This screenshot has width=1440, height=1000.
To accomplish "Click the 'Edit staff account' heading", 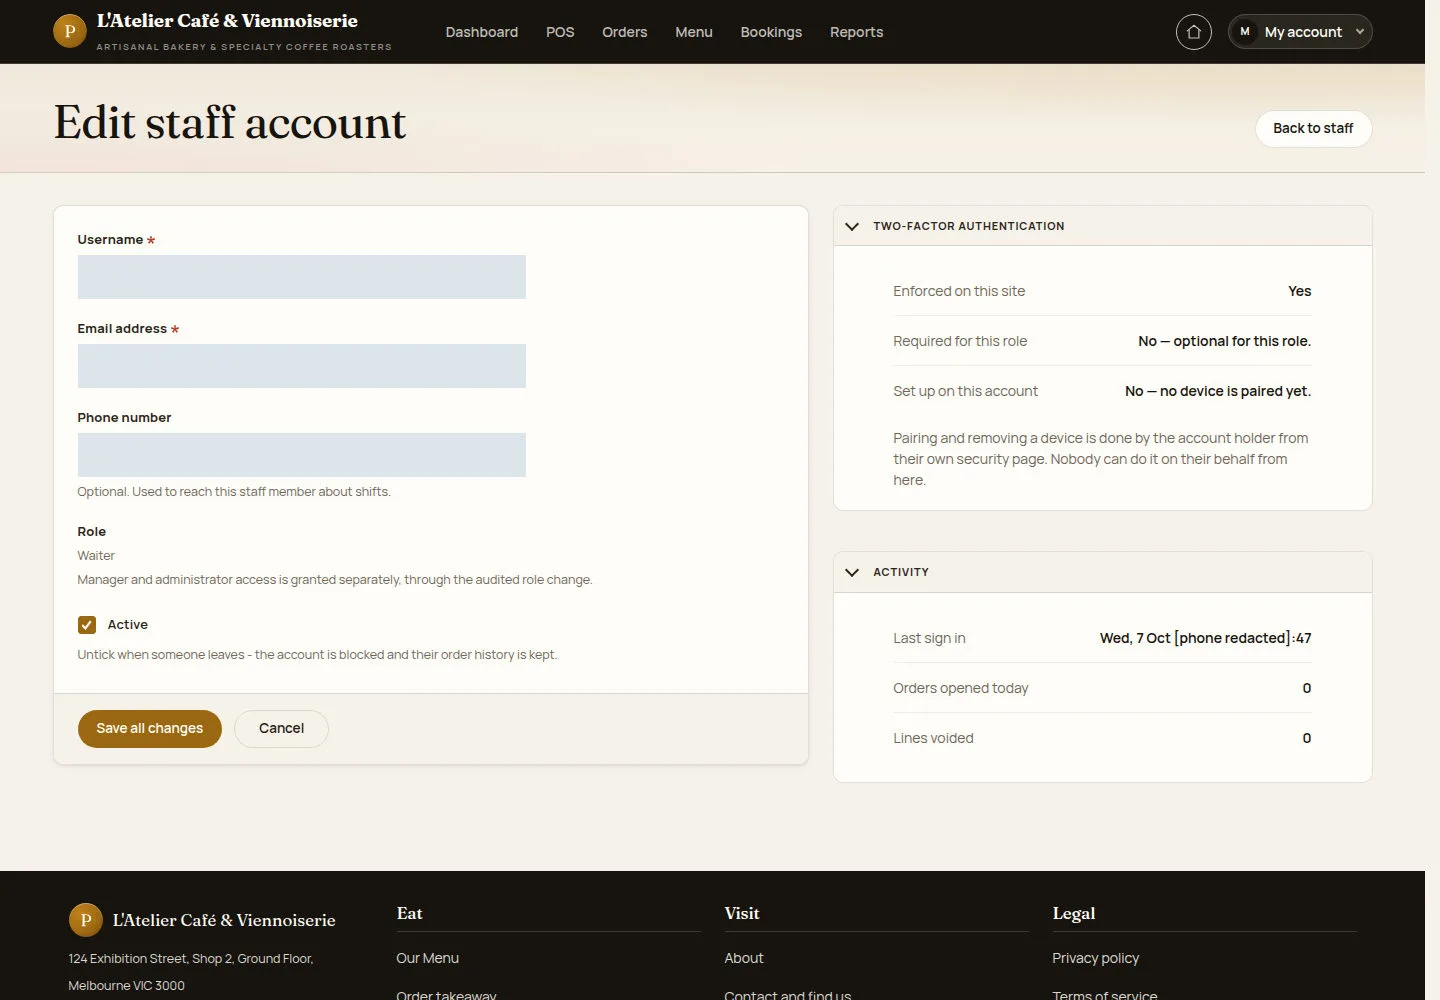I will pos(230,123).
